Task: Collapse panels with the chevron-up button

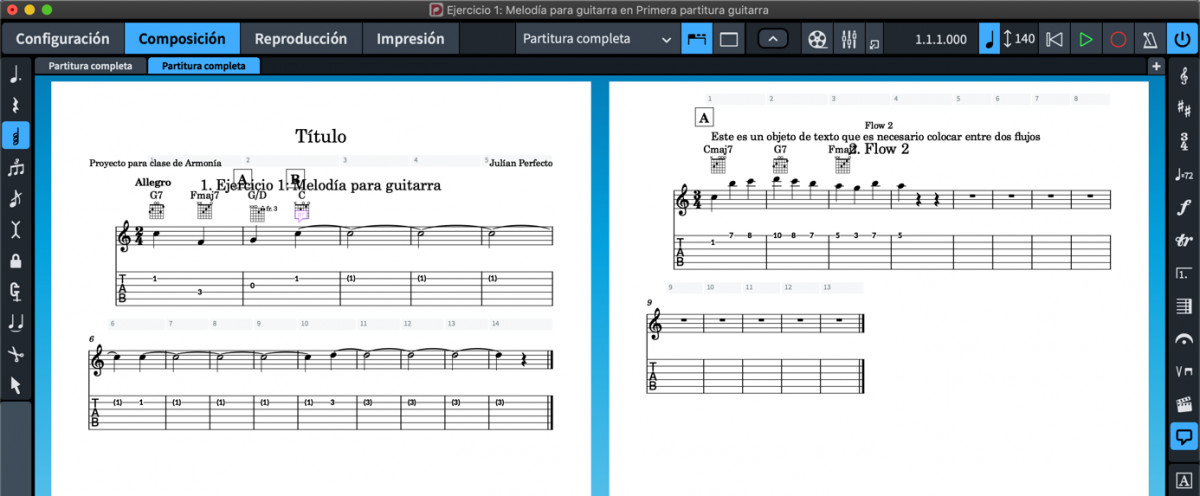Action: coord(772,40)
